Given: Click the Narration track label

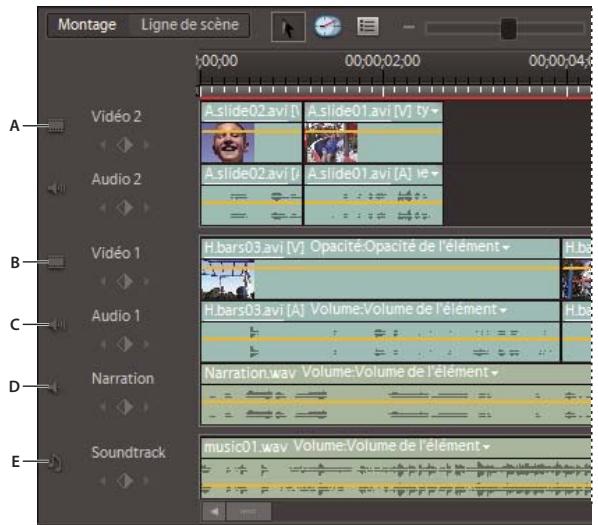Looking at the screenshot, I should (123, 379).
